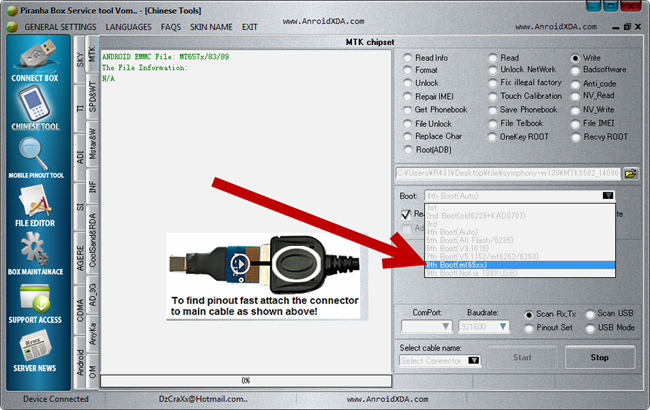Restore the inner Chinese Tools window
This screenshot has height=410, width=650.
(627, 27)
